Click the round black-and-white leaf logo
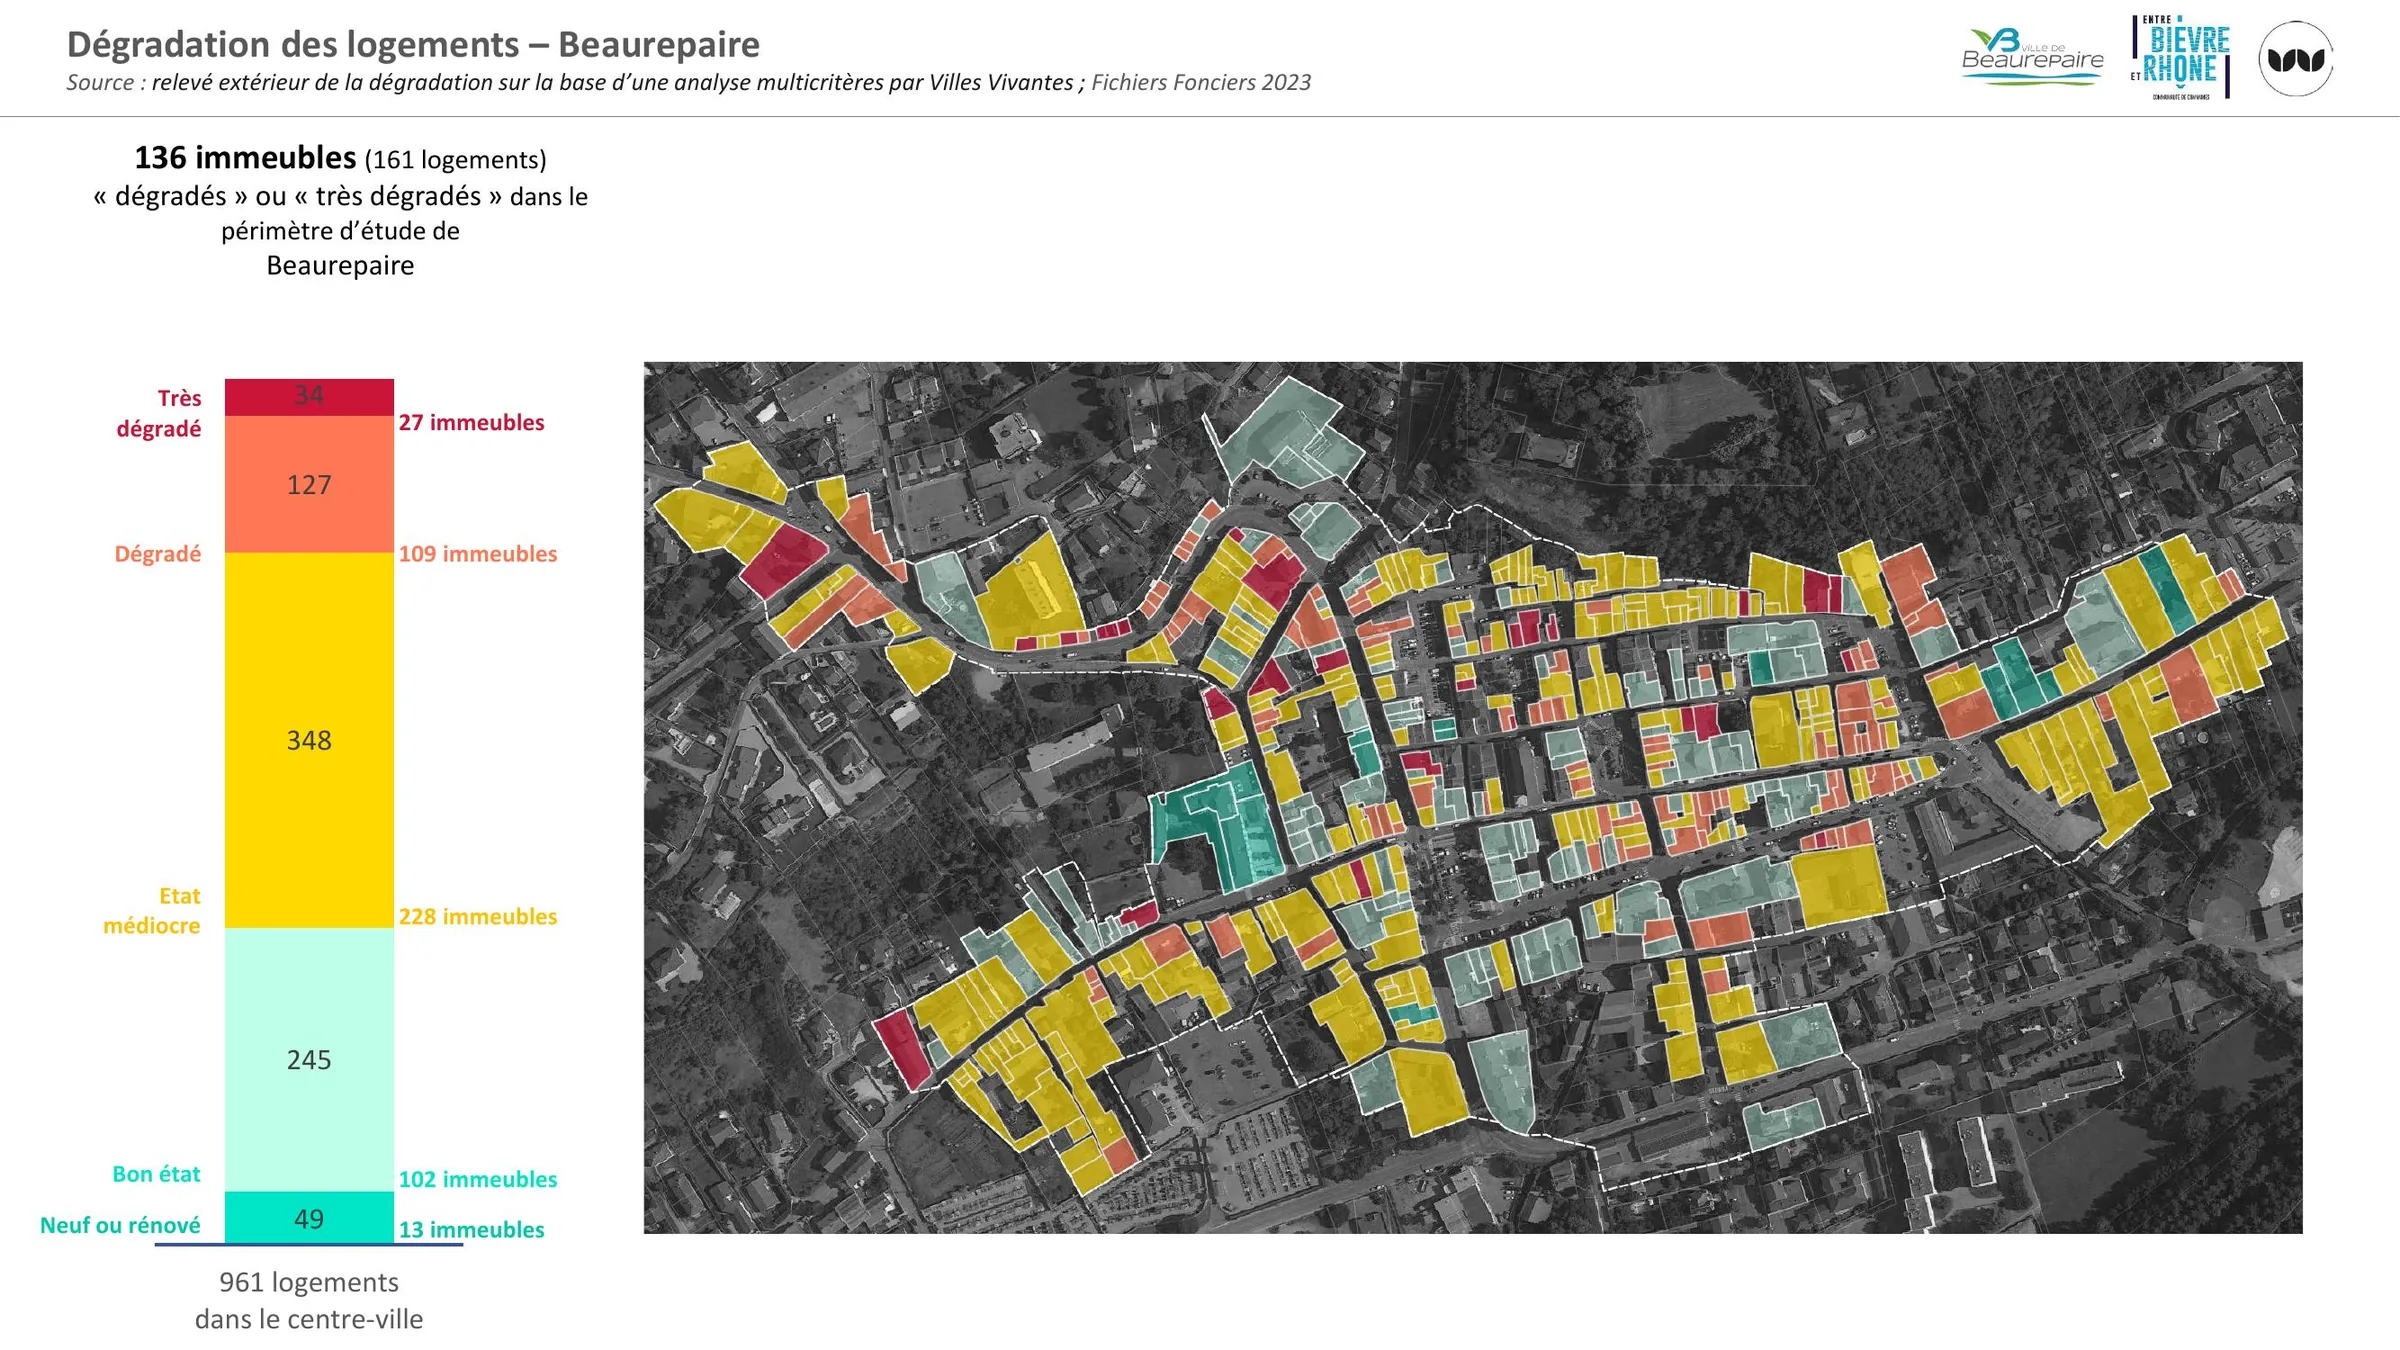The width and height of the screenshot is (2400, 1350). [x=2296, y=59]
